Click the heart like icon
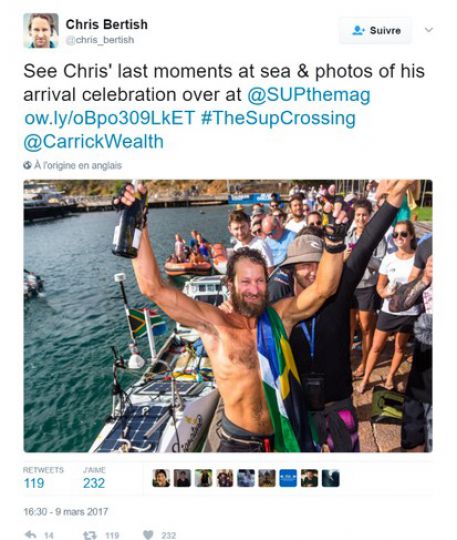Screen dimensions: 457x540 [x=148, y=535]
